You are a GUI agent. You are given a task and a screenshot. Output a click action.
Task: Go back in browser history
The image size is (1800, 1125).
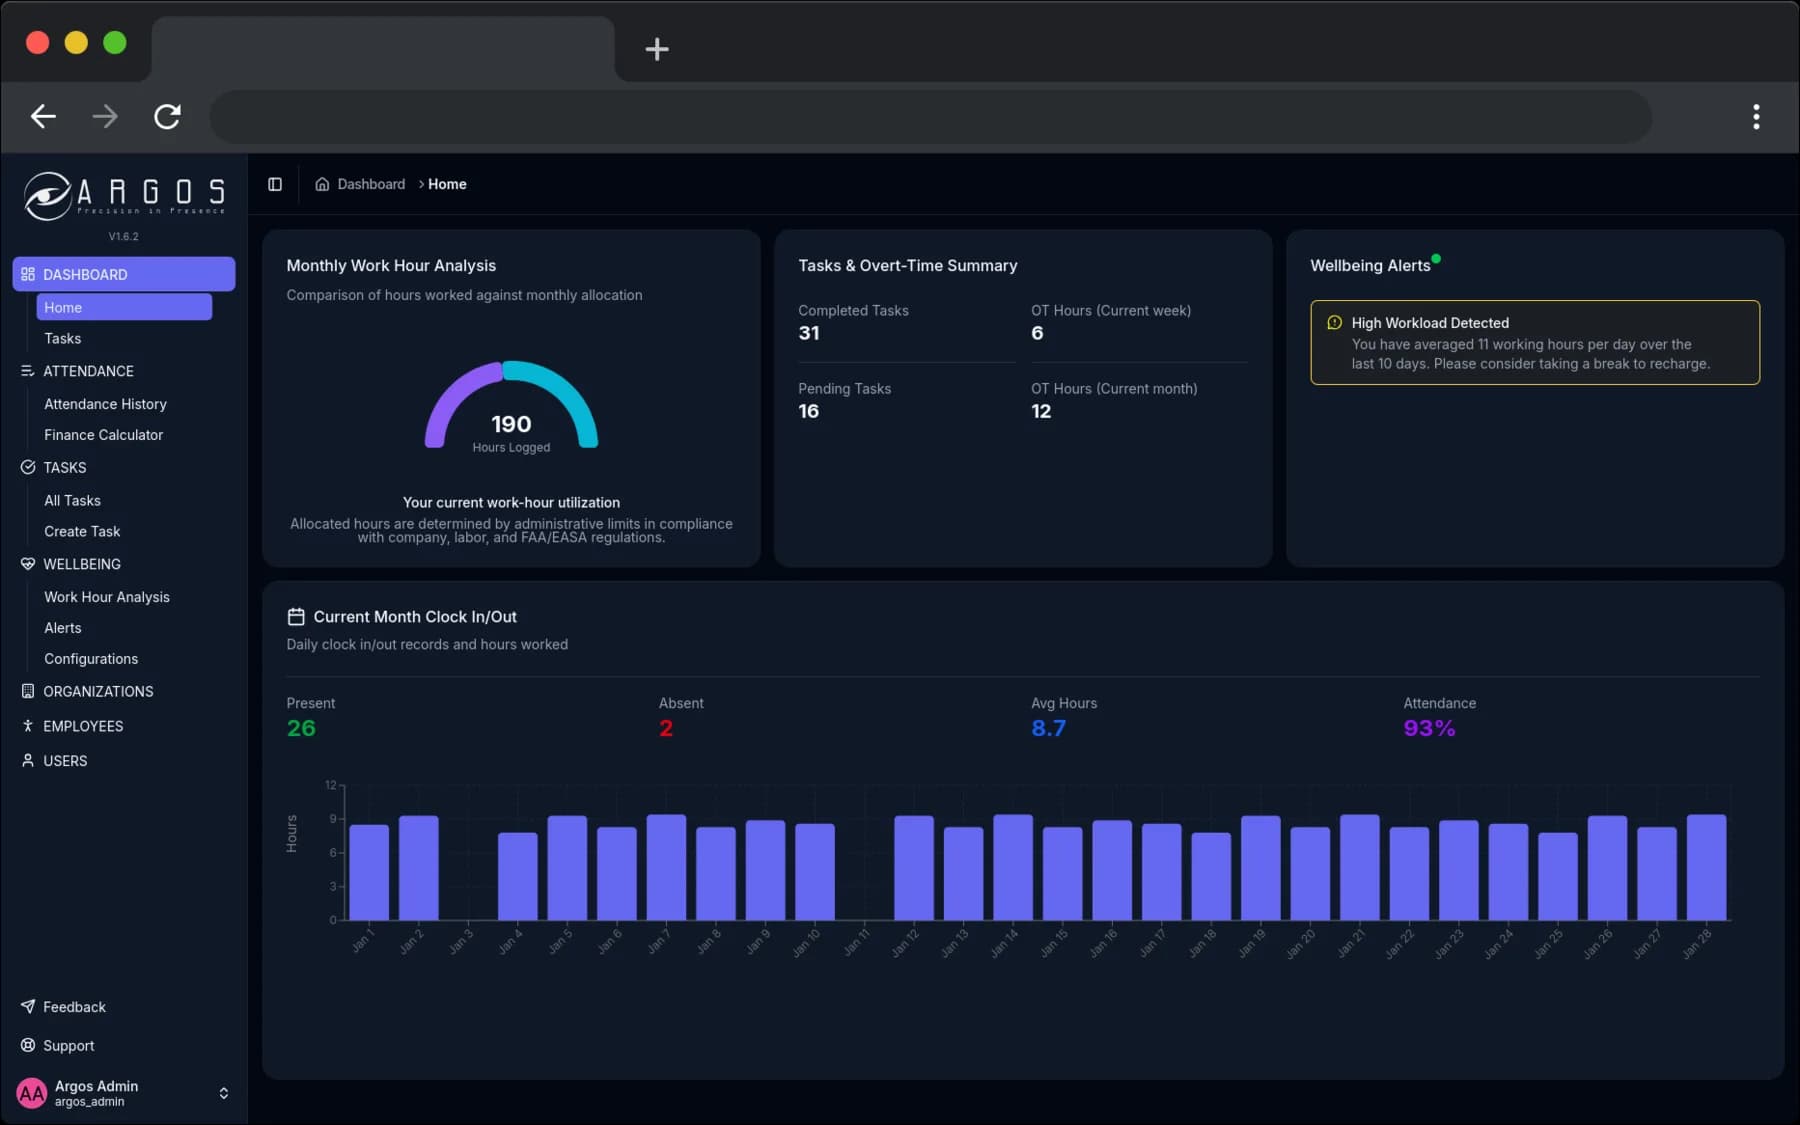pyautogui.click(x=43, y=116)
